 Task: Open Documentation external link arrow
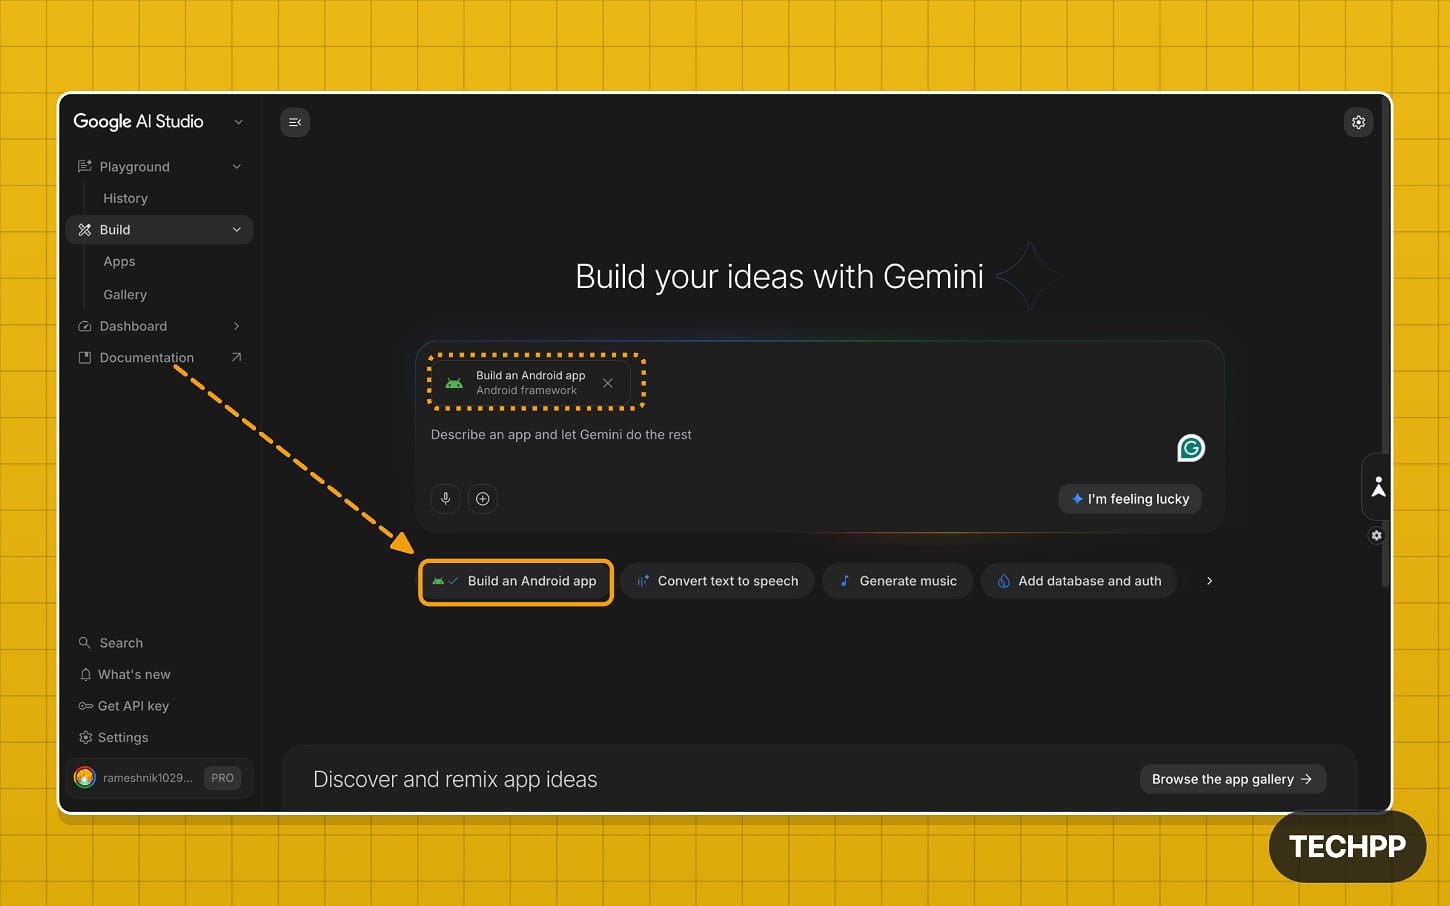point(237,357)
